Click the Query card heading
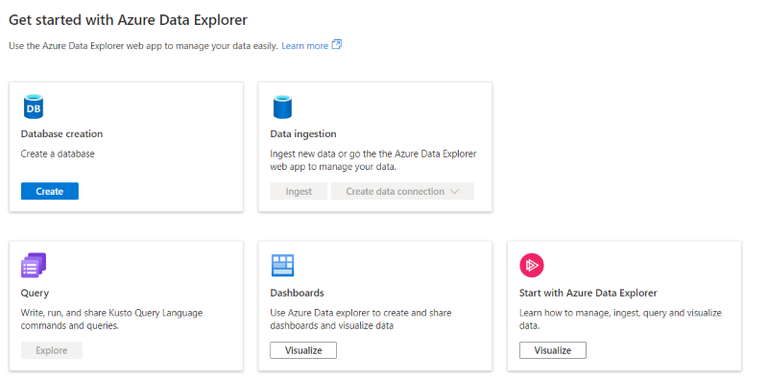This screenshot has height=380, width=768. pyautogui.click(x=35, y=293)
